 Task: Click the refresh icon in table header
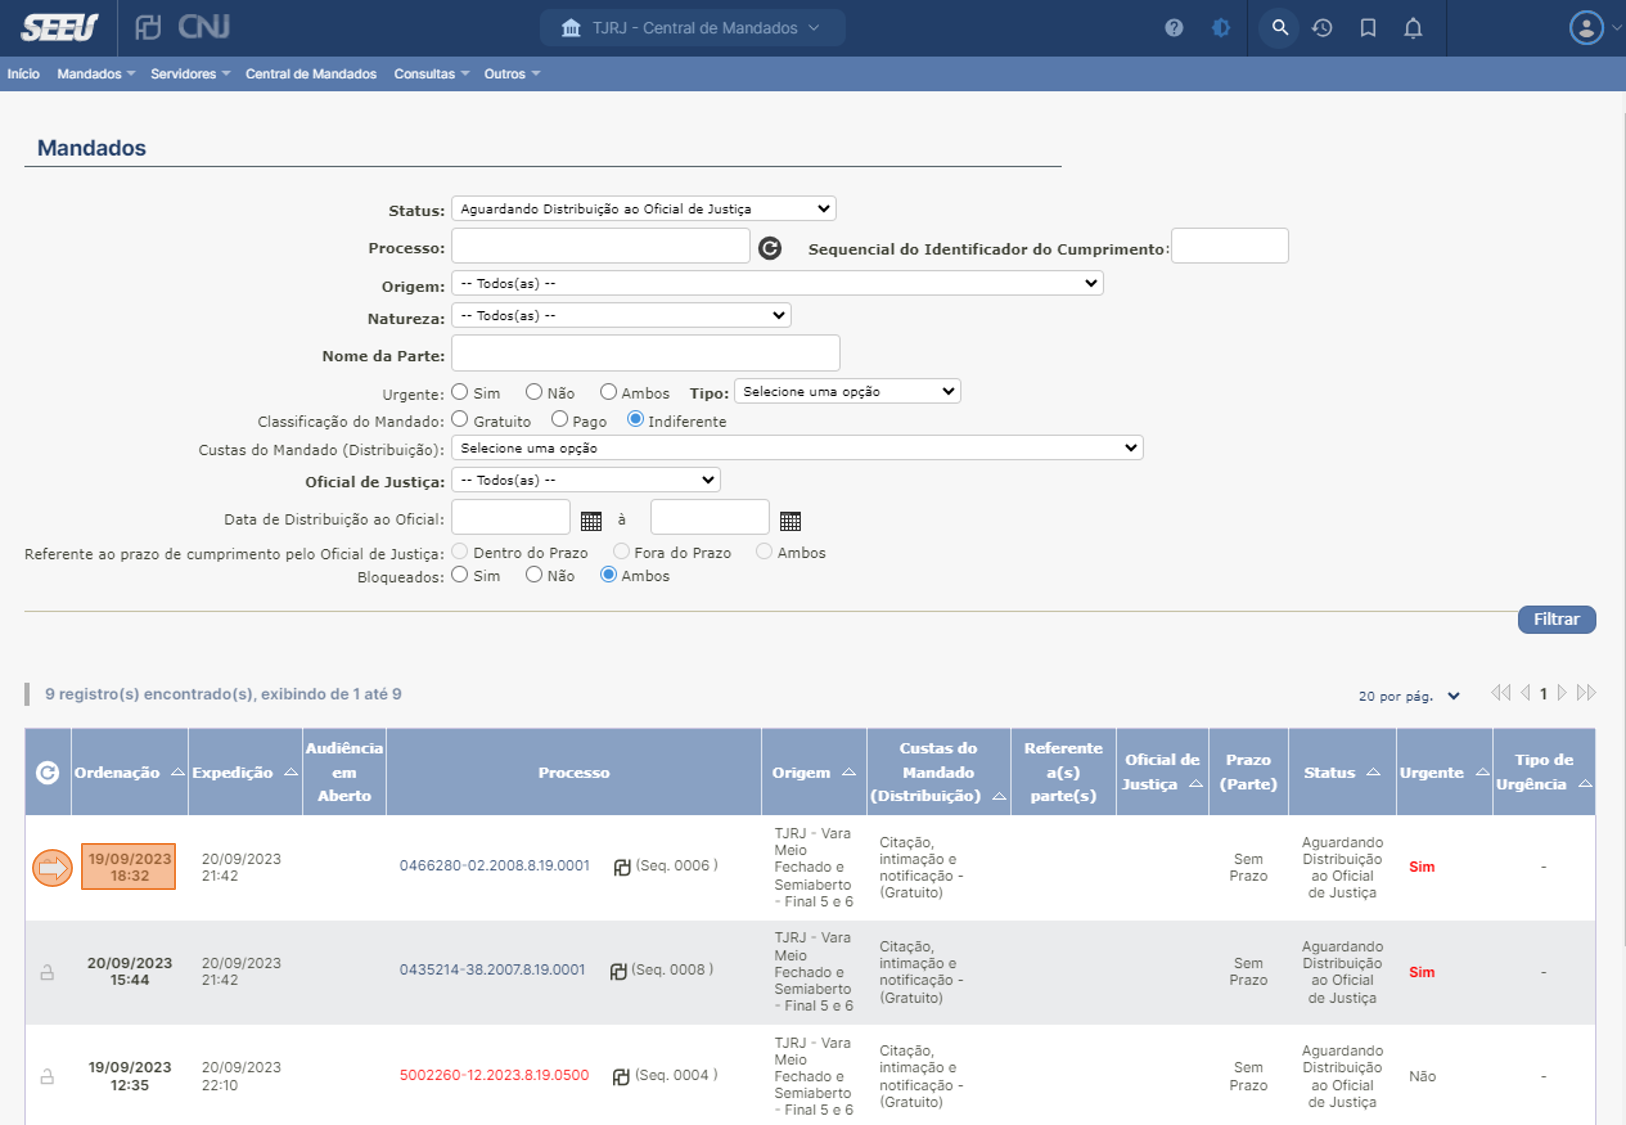click(x=47, y=772)
